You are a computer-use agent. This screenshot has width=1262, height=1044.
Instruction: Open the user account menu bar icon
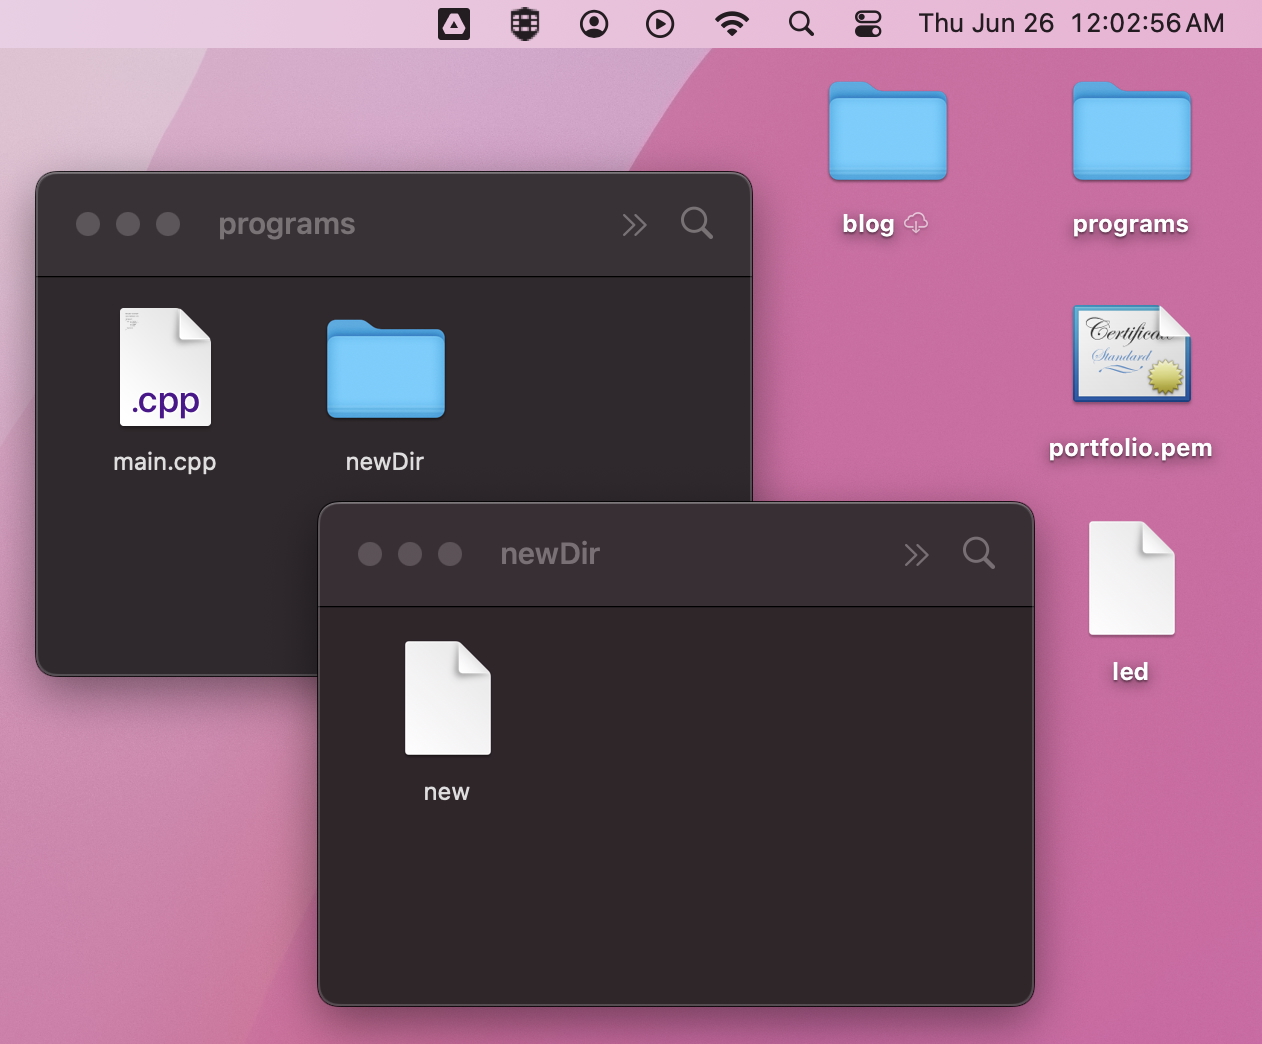point(594,23)
